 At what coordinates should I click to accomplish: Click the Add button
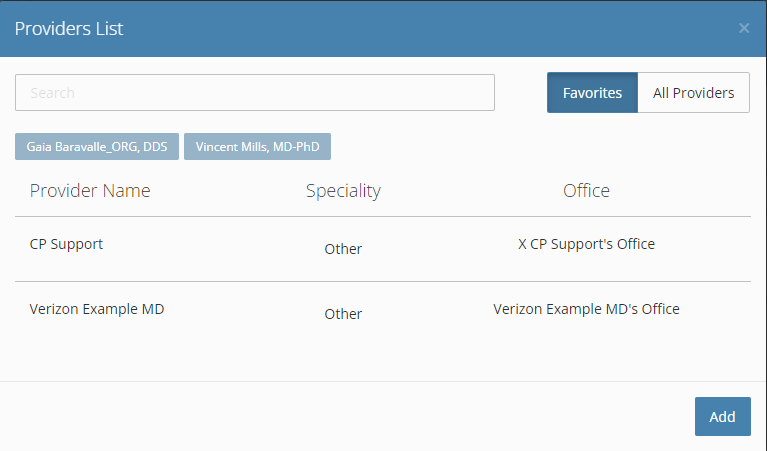coord(722,416)
